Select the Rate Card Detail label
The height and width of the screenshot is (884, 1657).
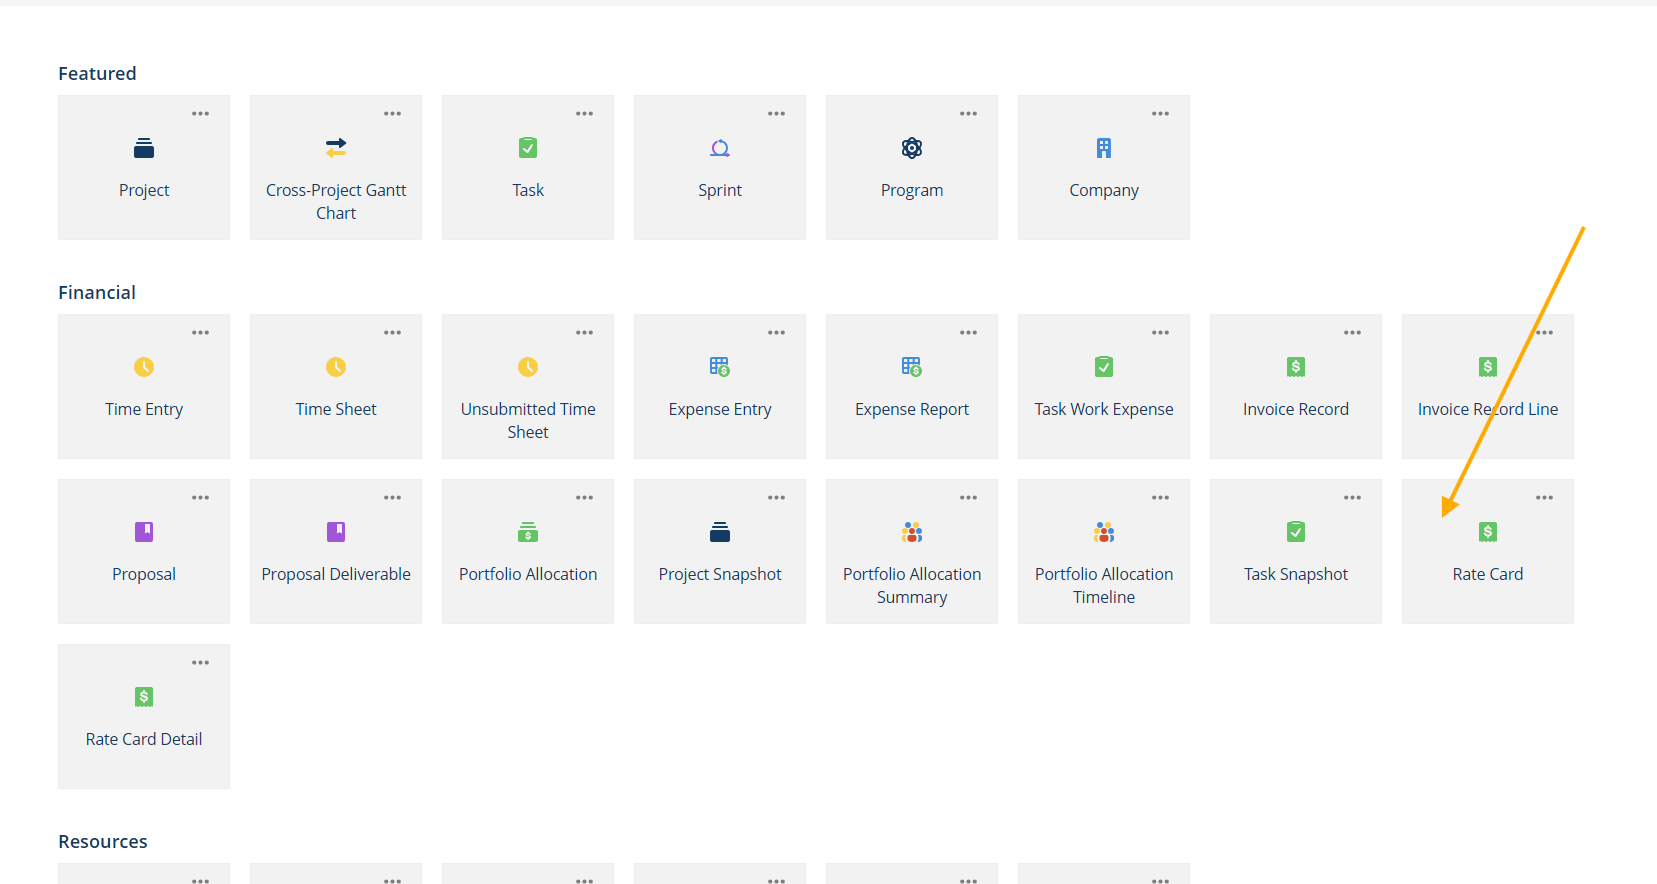tap(144, 739)
